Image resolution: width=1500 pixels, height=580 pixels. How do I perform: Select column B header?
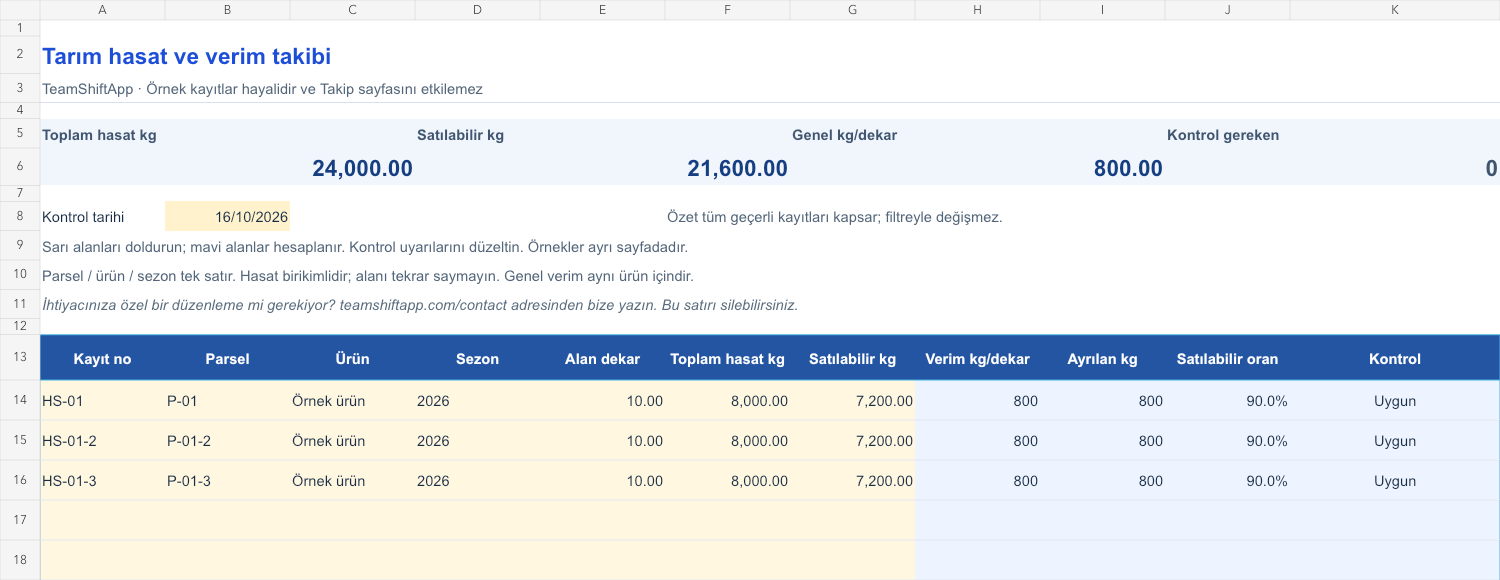click(227, 9)
